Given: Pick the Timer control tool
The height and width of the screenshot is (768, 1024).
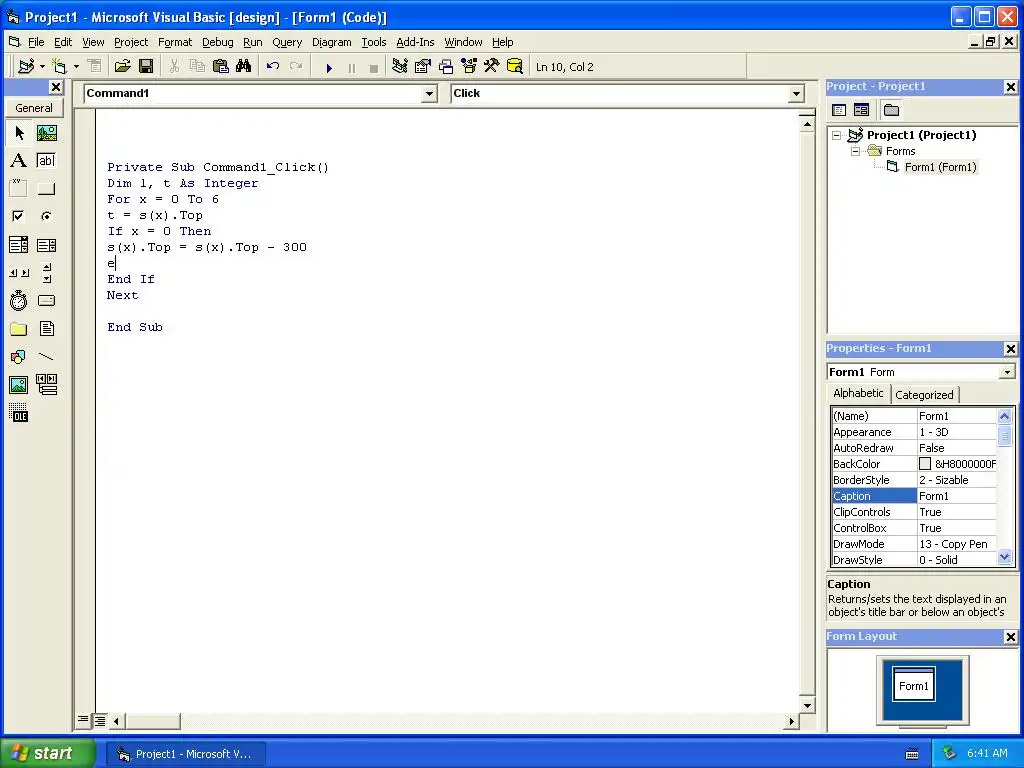Looking at the screenshot, I should click(19, 301).
